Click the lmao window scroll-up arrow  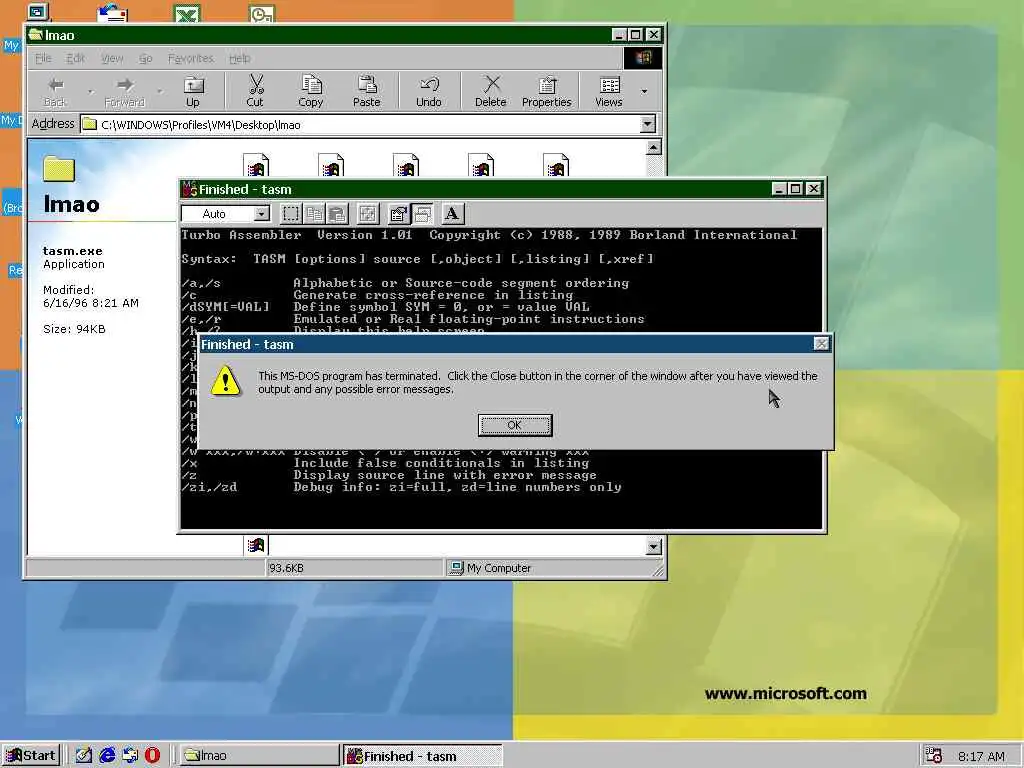coord(653,147)
